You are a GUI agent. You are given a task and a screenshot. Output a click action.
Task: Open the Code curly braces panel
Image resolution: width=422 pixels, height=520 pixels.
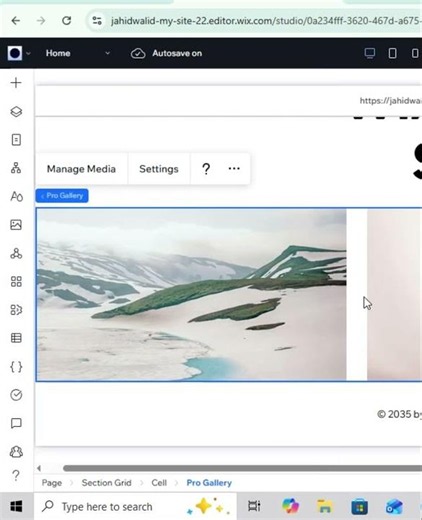pyautogui.click(x=16, y=367)
